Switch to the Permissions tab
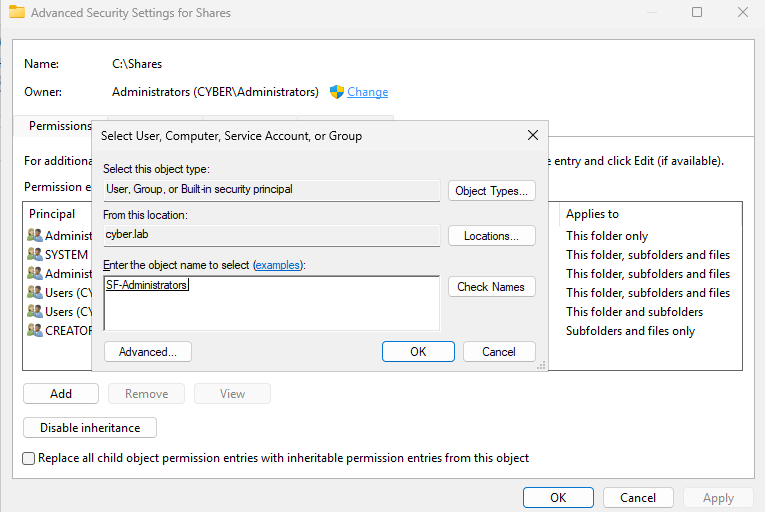The height and width of the screenshot is (512, 765). click(x=59, y=126)
